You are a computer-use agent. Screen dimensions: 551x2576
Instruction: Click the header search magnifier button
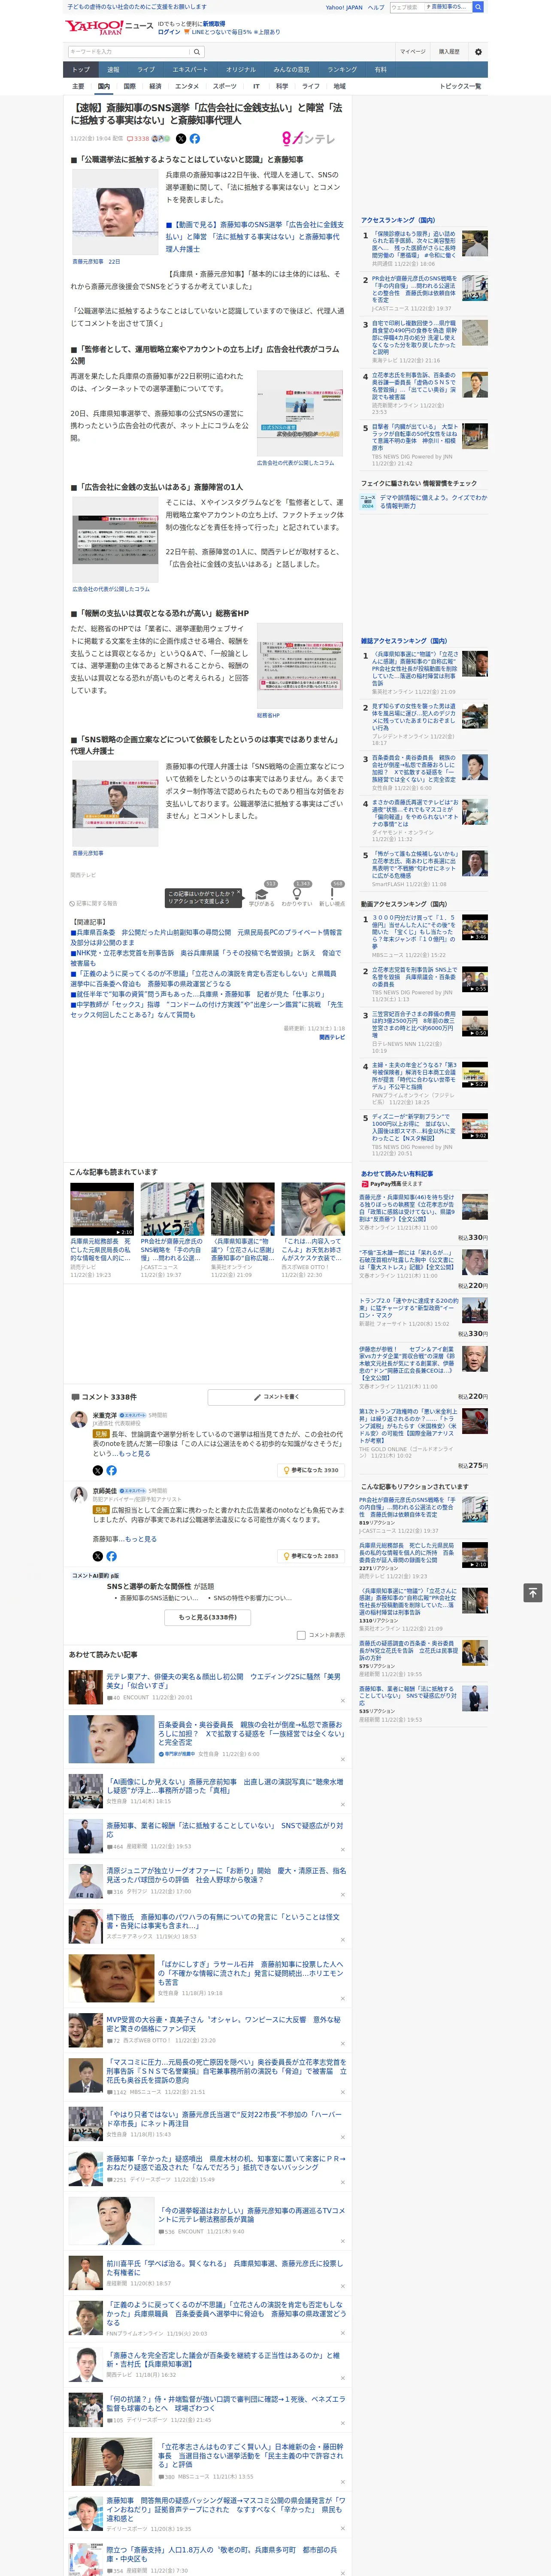(478, 7)
